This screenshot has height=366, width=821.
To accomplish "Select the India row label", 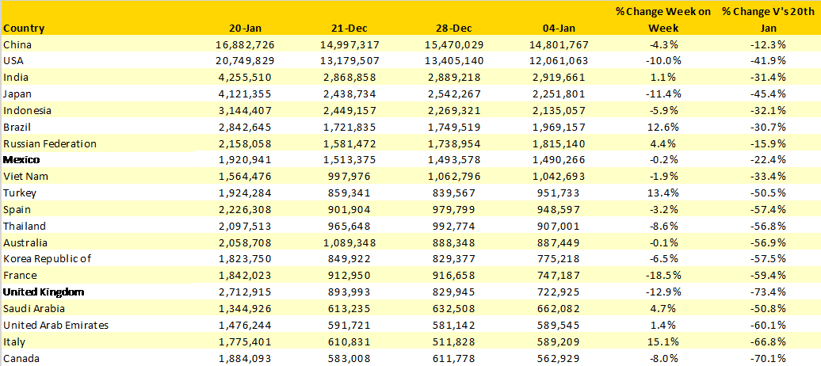I will pos(16,77).
